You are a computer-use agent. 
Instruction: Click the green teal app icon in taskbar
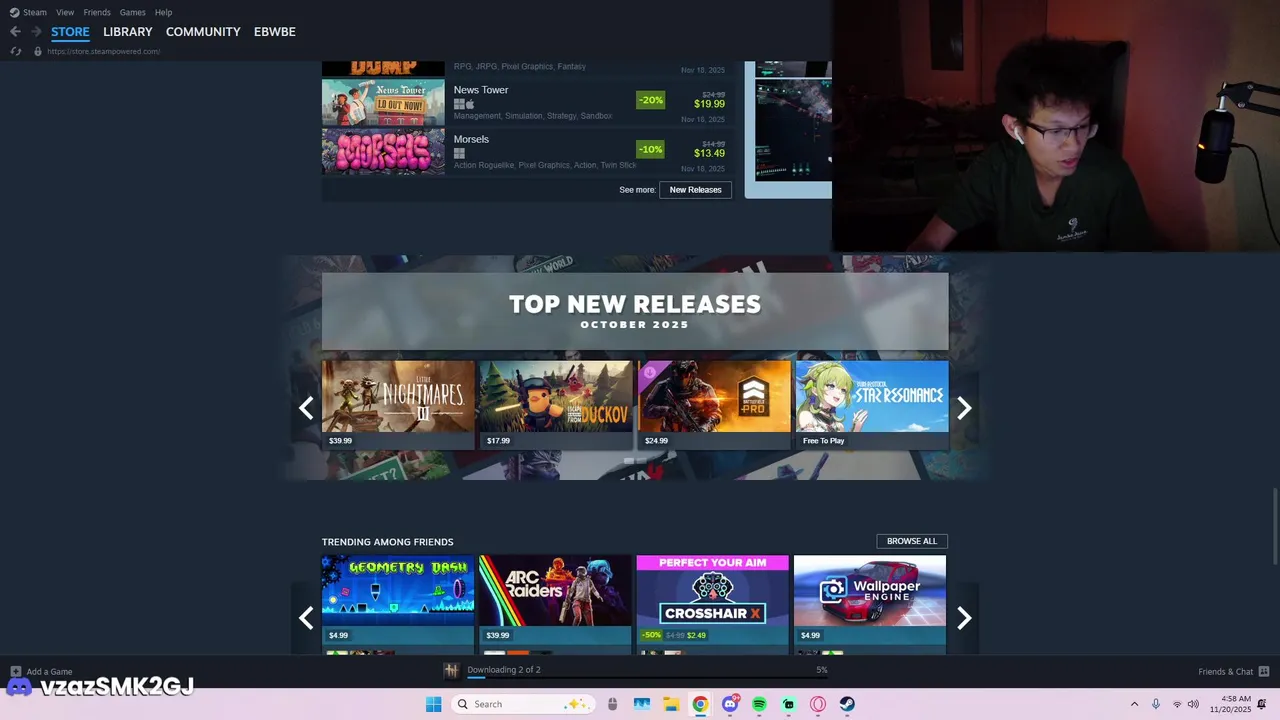789,704
